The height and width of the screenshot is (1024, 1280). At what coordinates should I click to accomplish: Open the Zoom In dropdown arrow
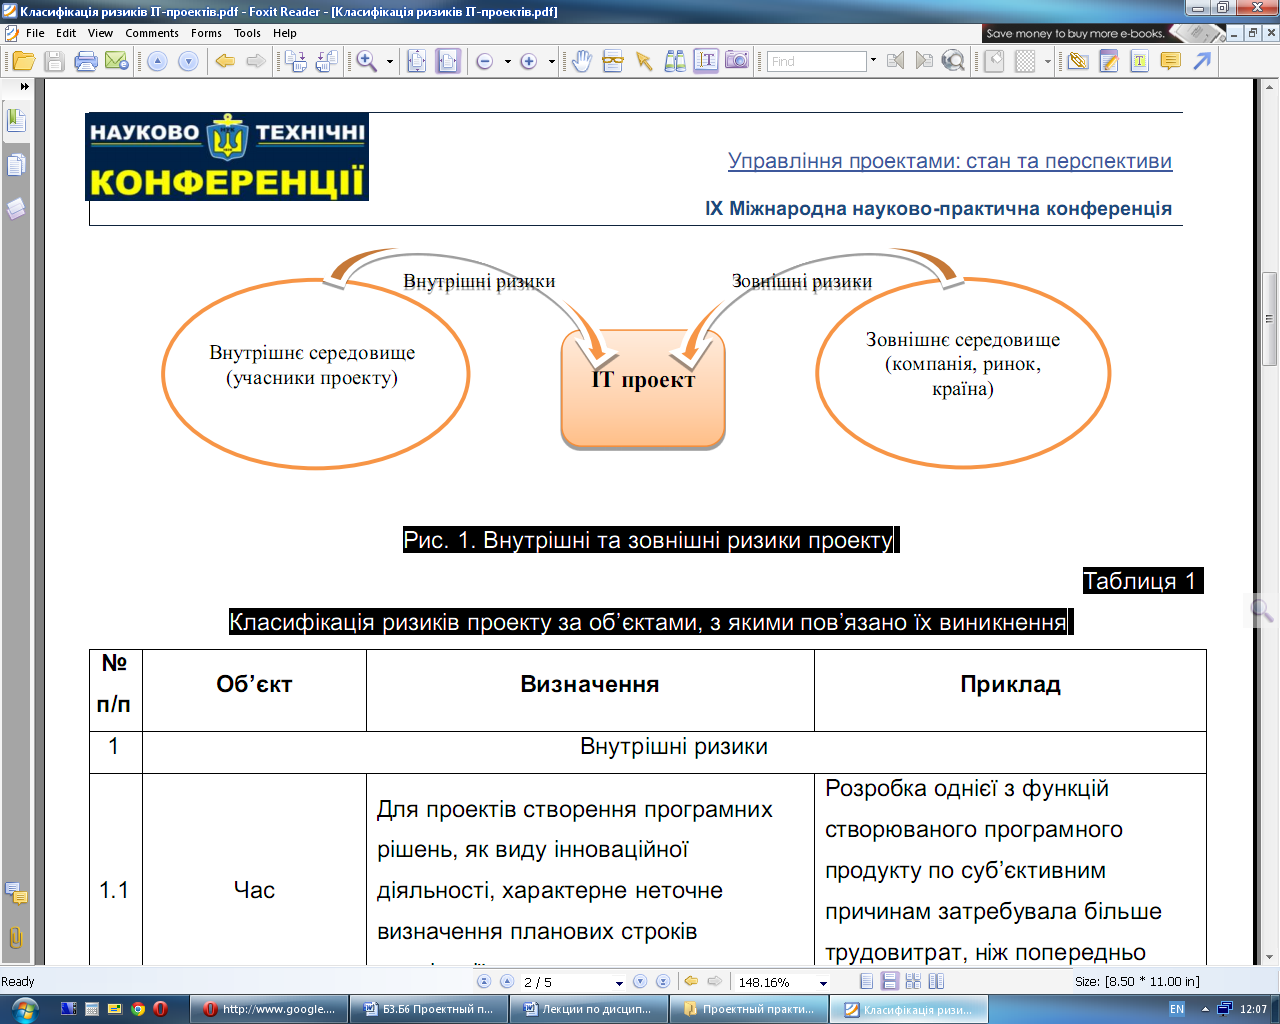[551, 61]
